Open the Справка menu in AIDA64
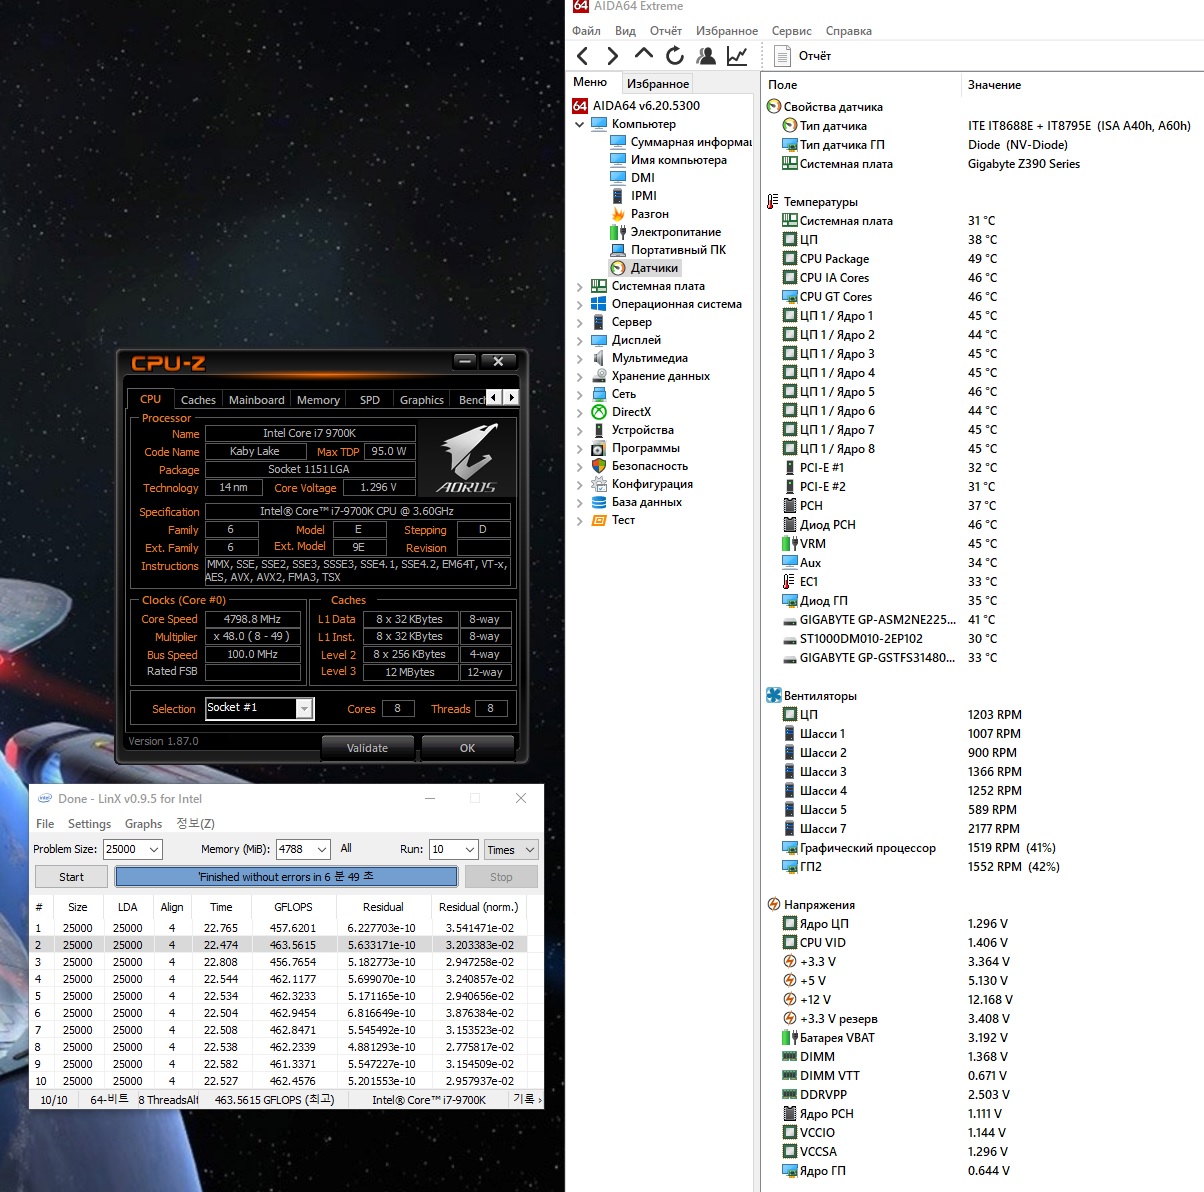 [849, 31]
